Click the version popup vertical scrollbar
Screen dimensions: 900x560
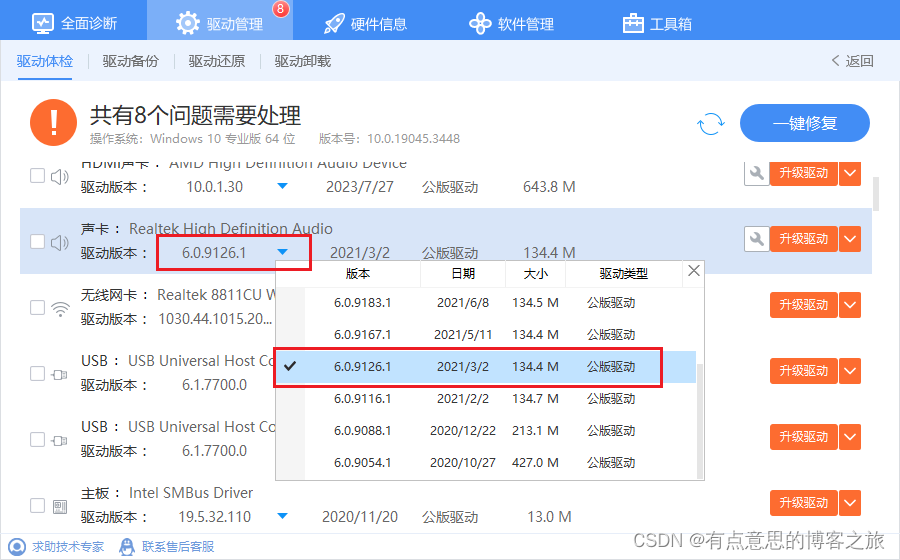700,420
